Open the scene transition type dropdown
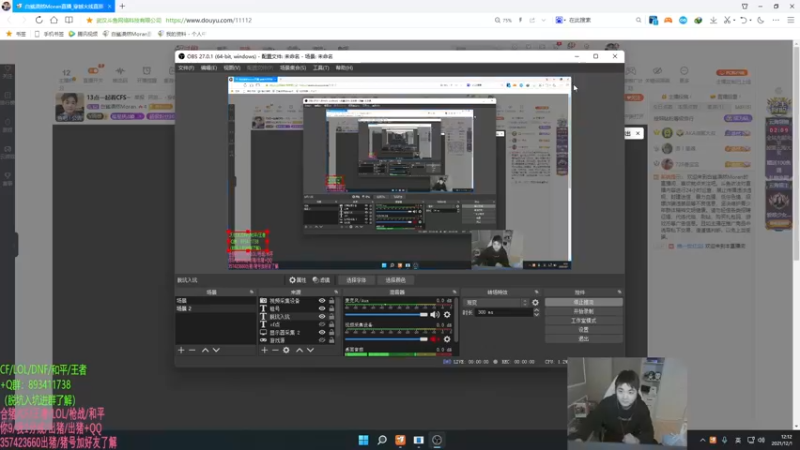Image resolution: width=800 pixels, height=450 pixels. pos(496,303)
